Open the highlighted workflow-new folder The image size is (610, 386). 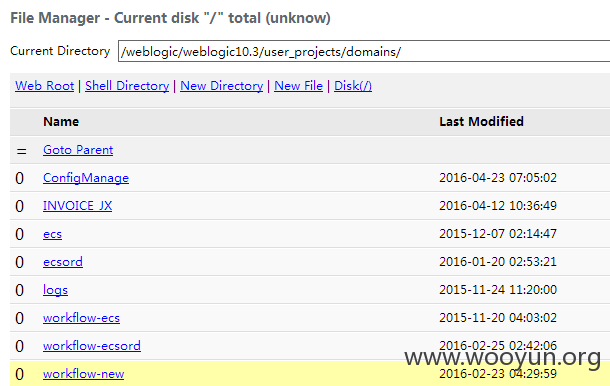[84, 374]
